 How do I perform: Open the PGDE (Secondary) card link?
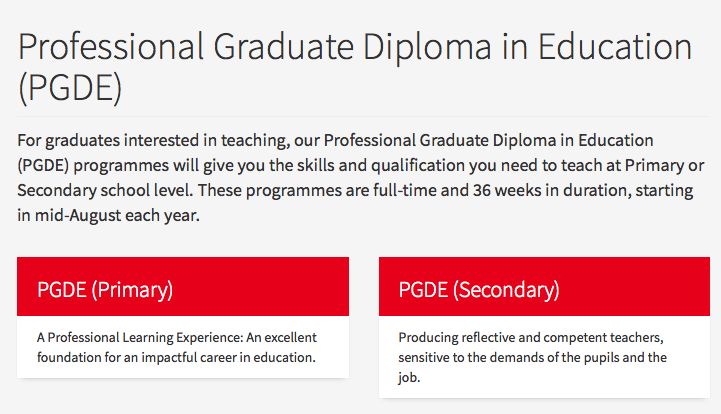point(479,290)
